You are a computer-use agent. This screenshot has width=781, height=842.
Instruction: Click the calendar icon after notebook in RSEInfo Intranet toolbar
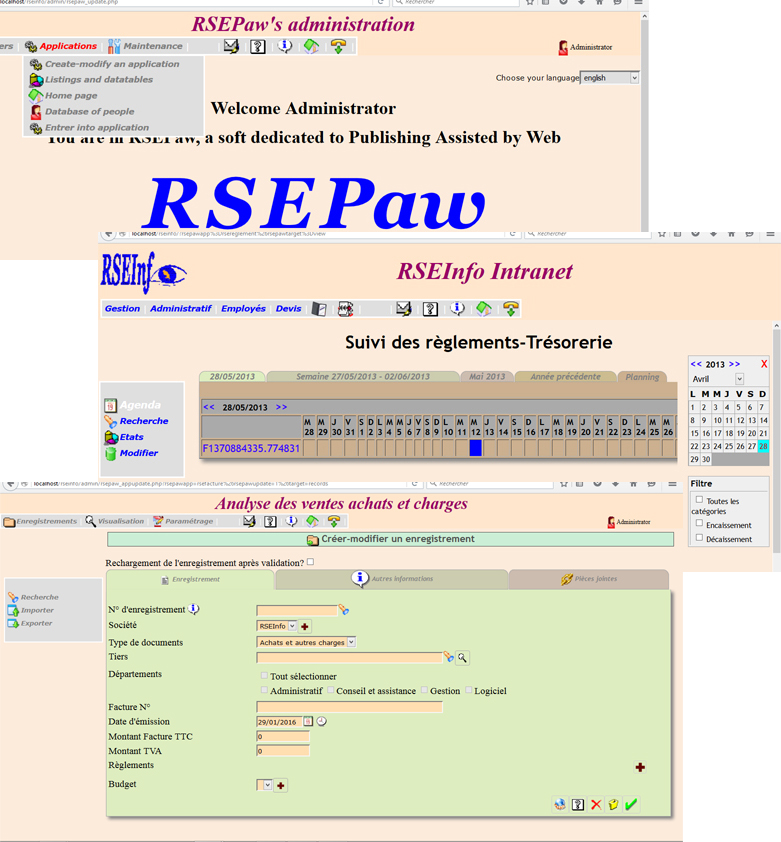[345, 309]
